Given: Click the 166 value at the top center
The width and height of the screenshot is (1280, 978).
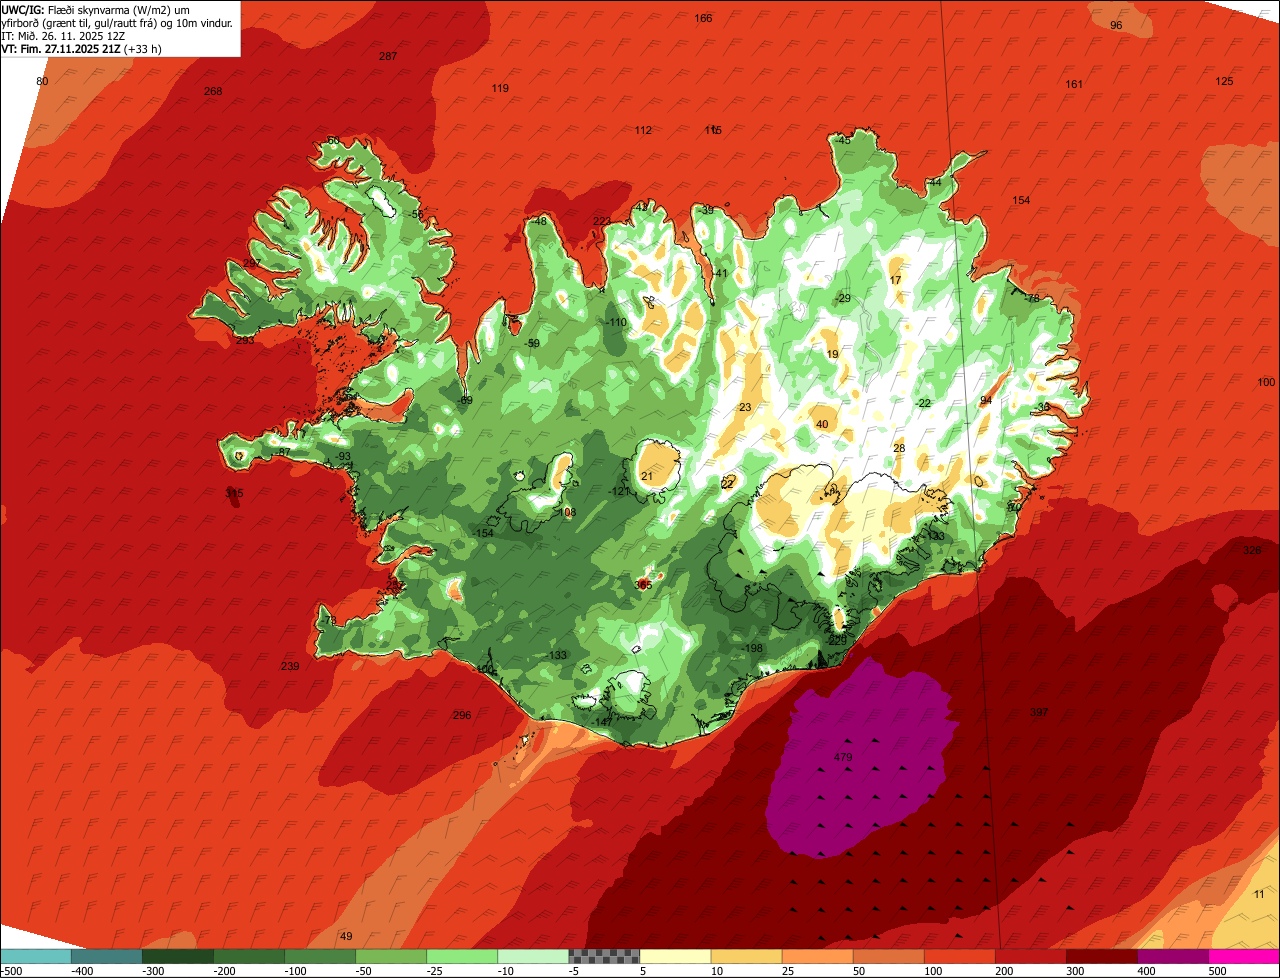Looking at the screenshot, I should 703,18.
